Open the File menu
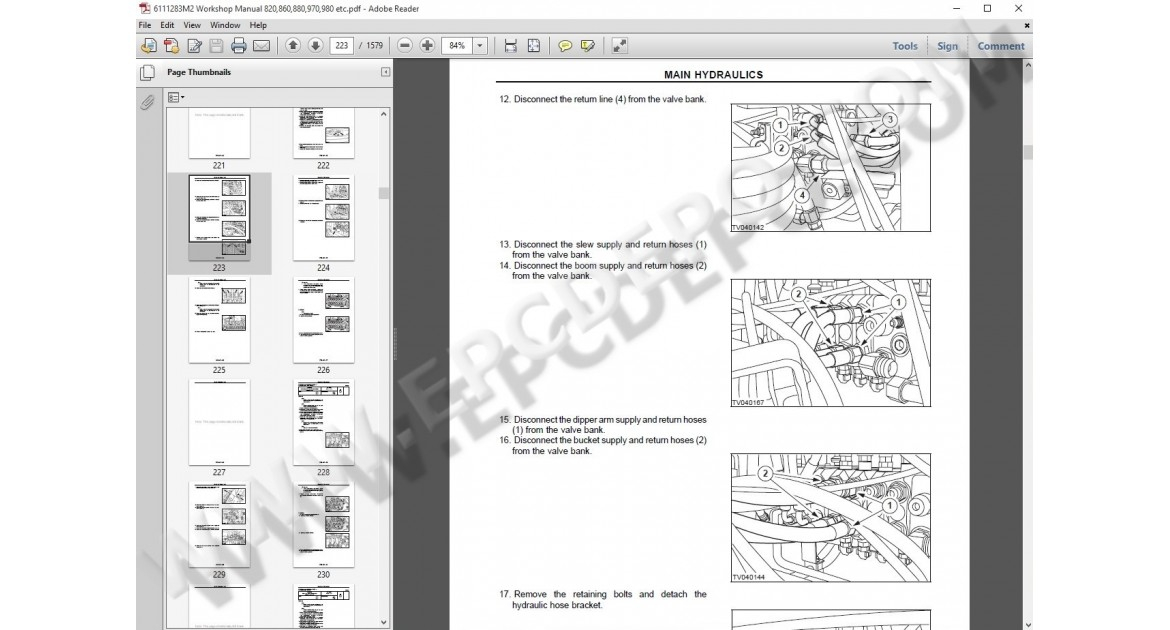 click(145, 25)
